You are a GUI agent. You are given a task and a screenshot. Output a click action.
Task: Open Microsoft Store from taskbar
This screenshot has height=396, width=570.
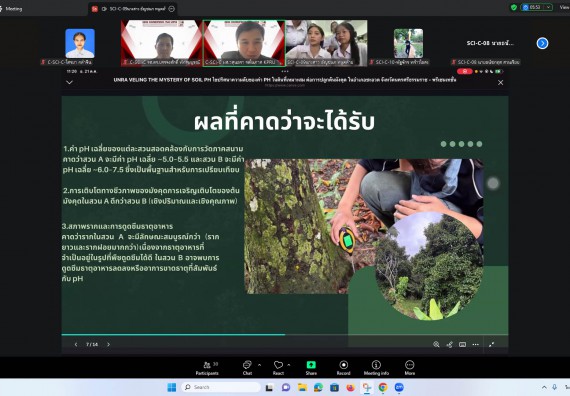click(x=334, y=387)
